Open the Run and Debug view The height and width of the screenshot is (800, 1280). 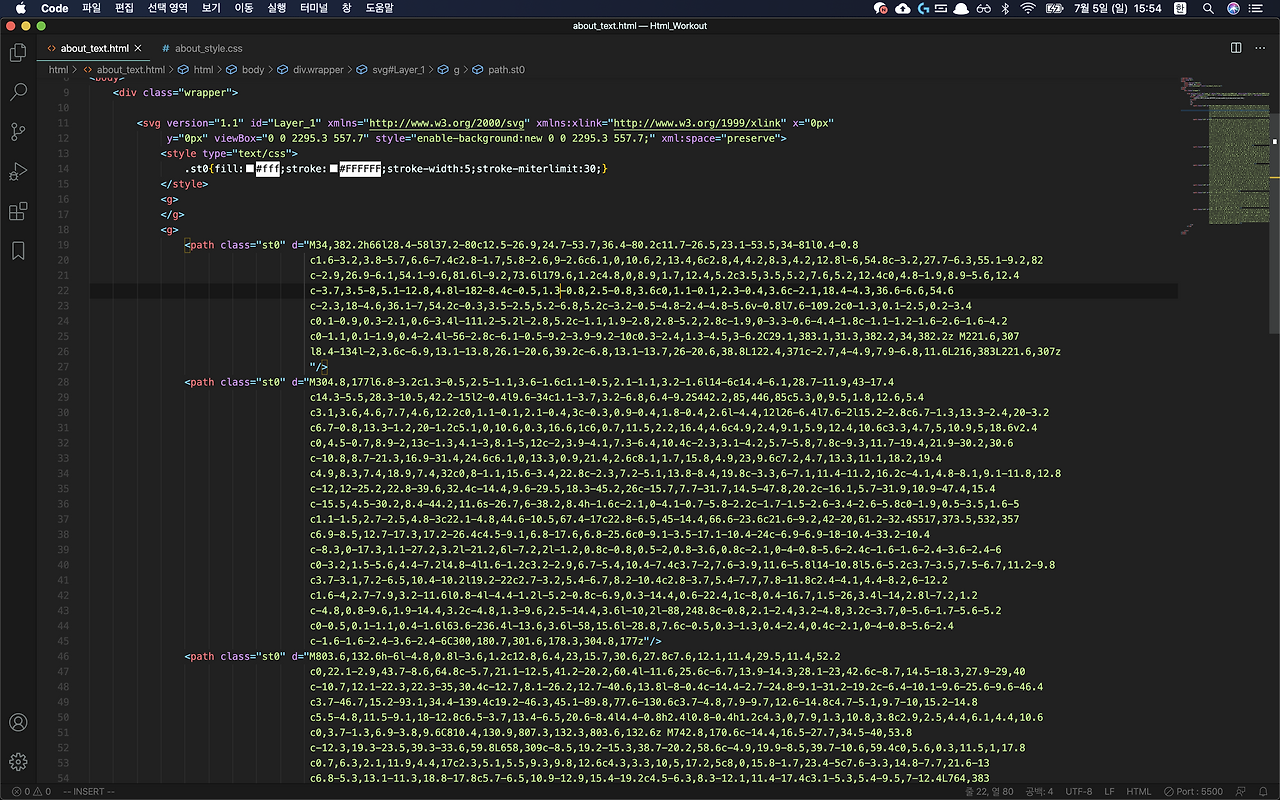click(18, 172)
